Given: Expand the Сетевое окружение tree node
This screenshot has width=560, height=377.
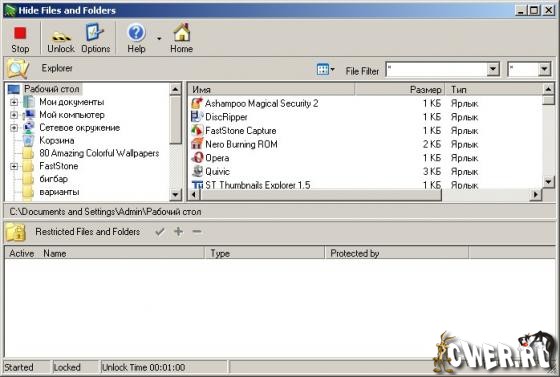Looking at the screenshot, I should [14, 128].
